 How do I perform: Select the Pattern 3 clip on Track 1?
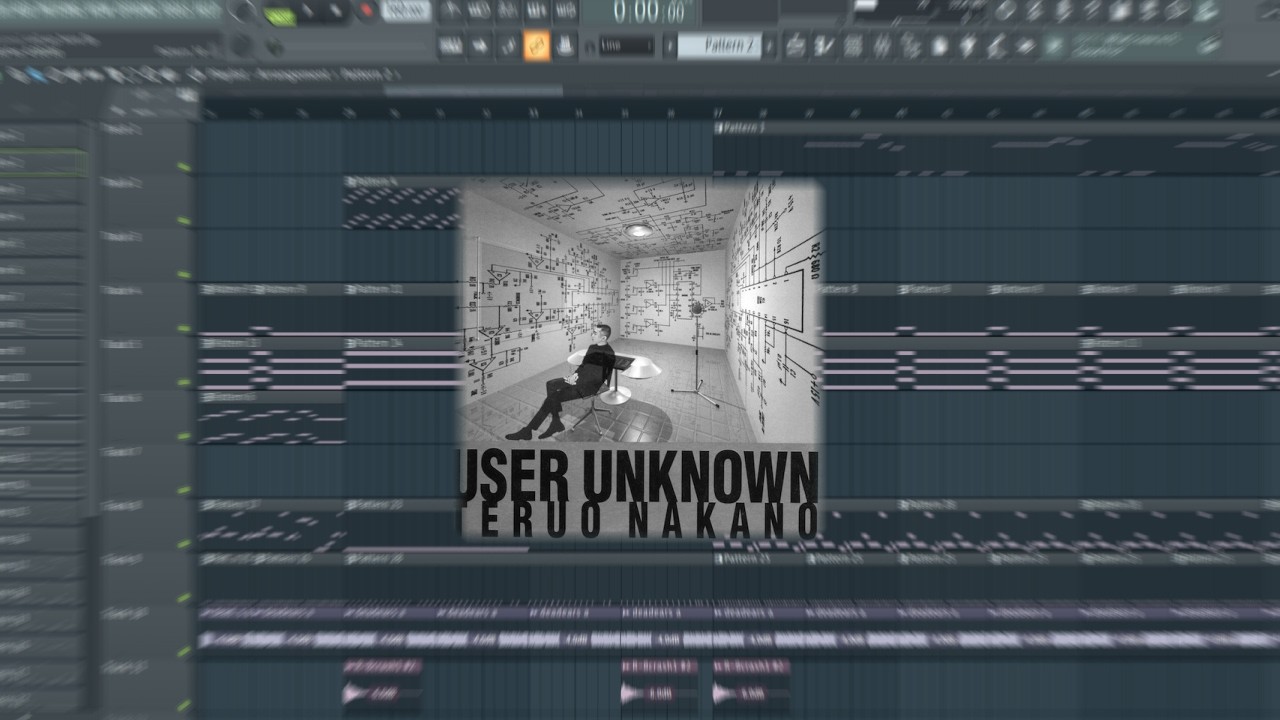pos(996,149)
